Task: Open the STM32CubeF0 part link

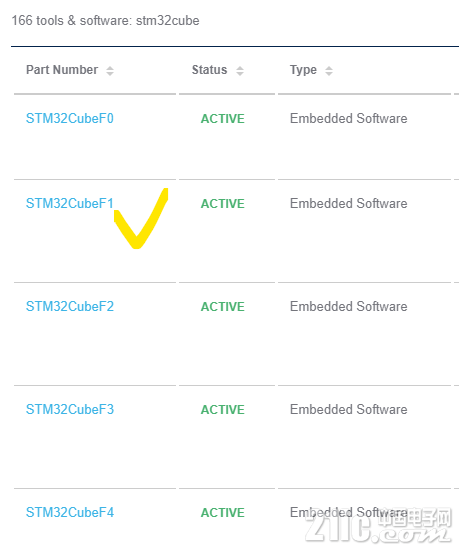Action: 70,118
